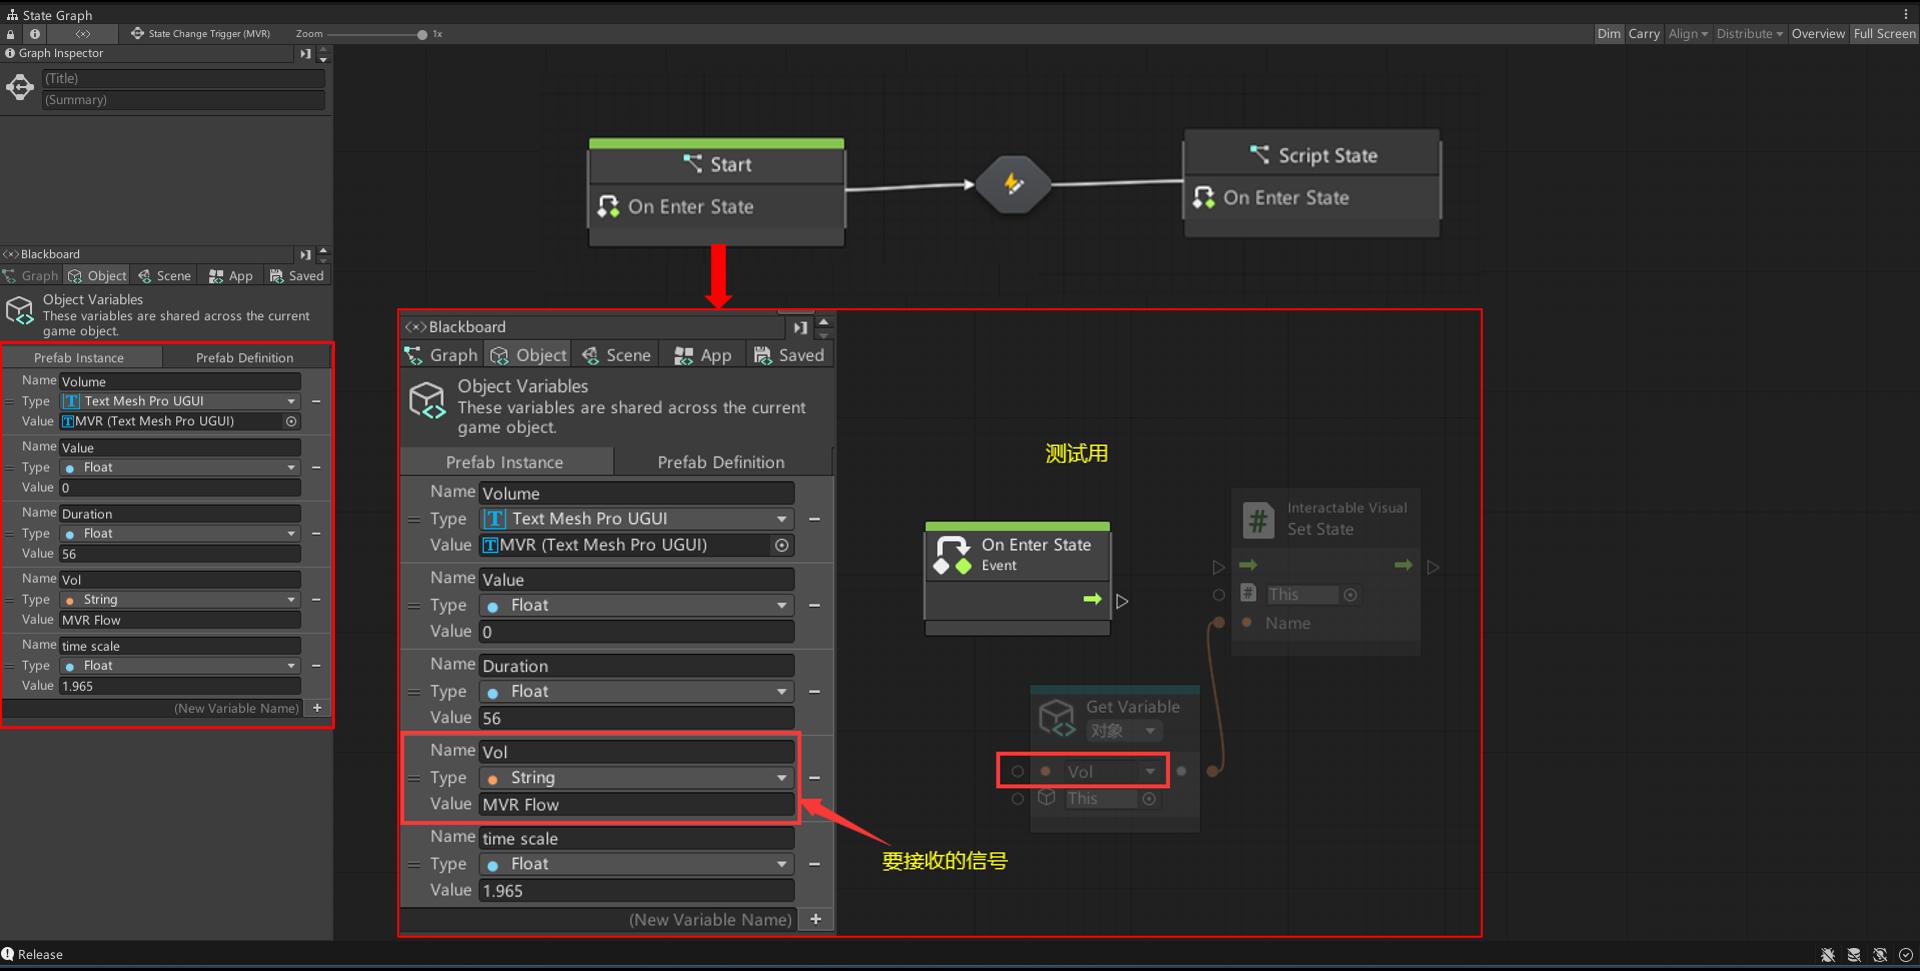The width and height of the screenshot is (1920, 971).
Task: Open the Distribute dropdown
Action: click(x=1749, y=34)
